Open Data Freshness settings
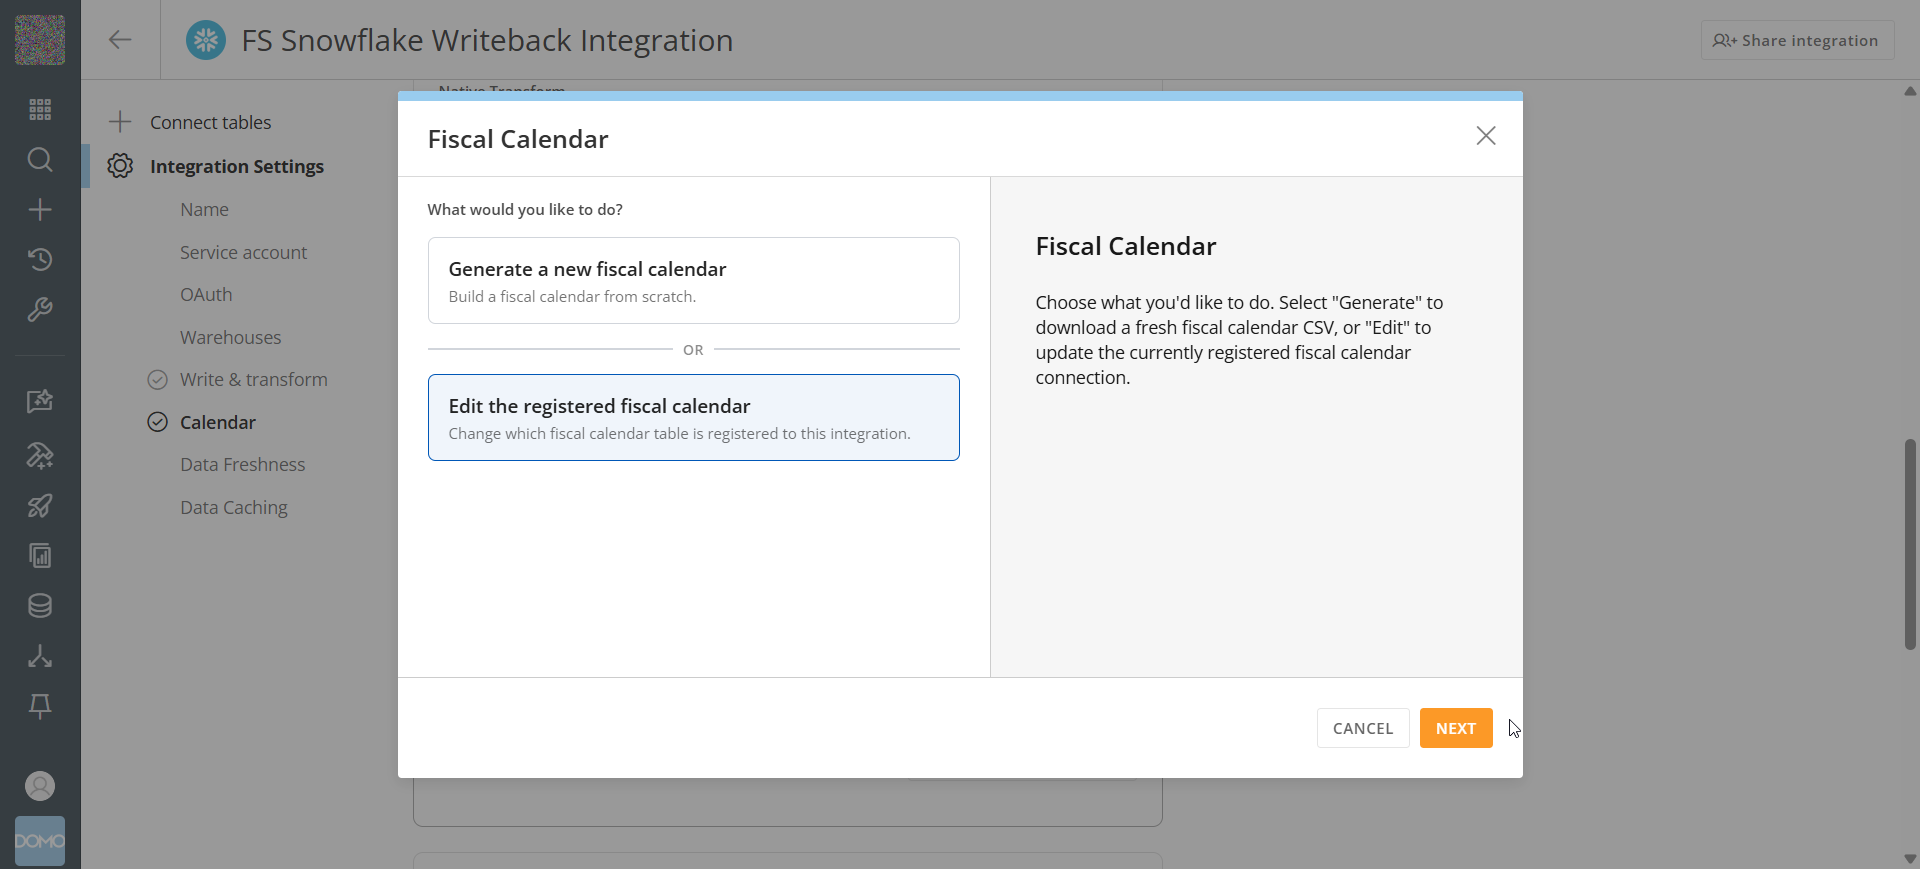This screenshot has height=869, width=1920. 243,465
